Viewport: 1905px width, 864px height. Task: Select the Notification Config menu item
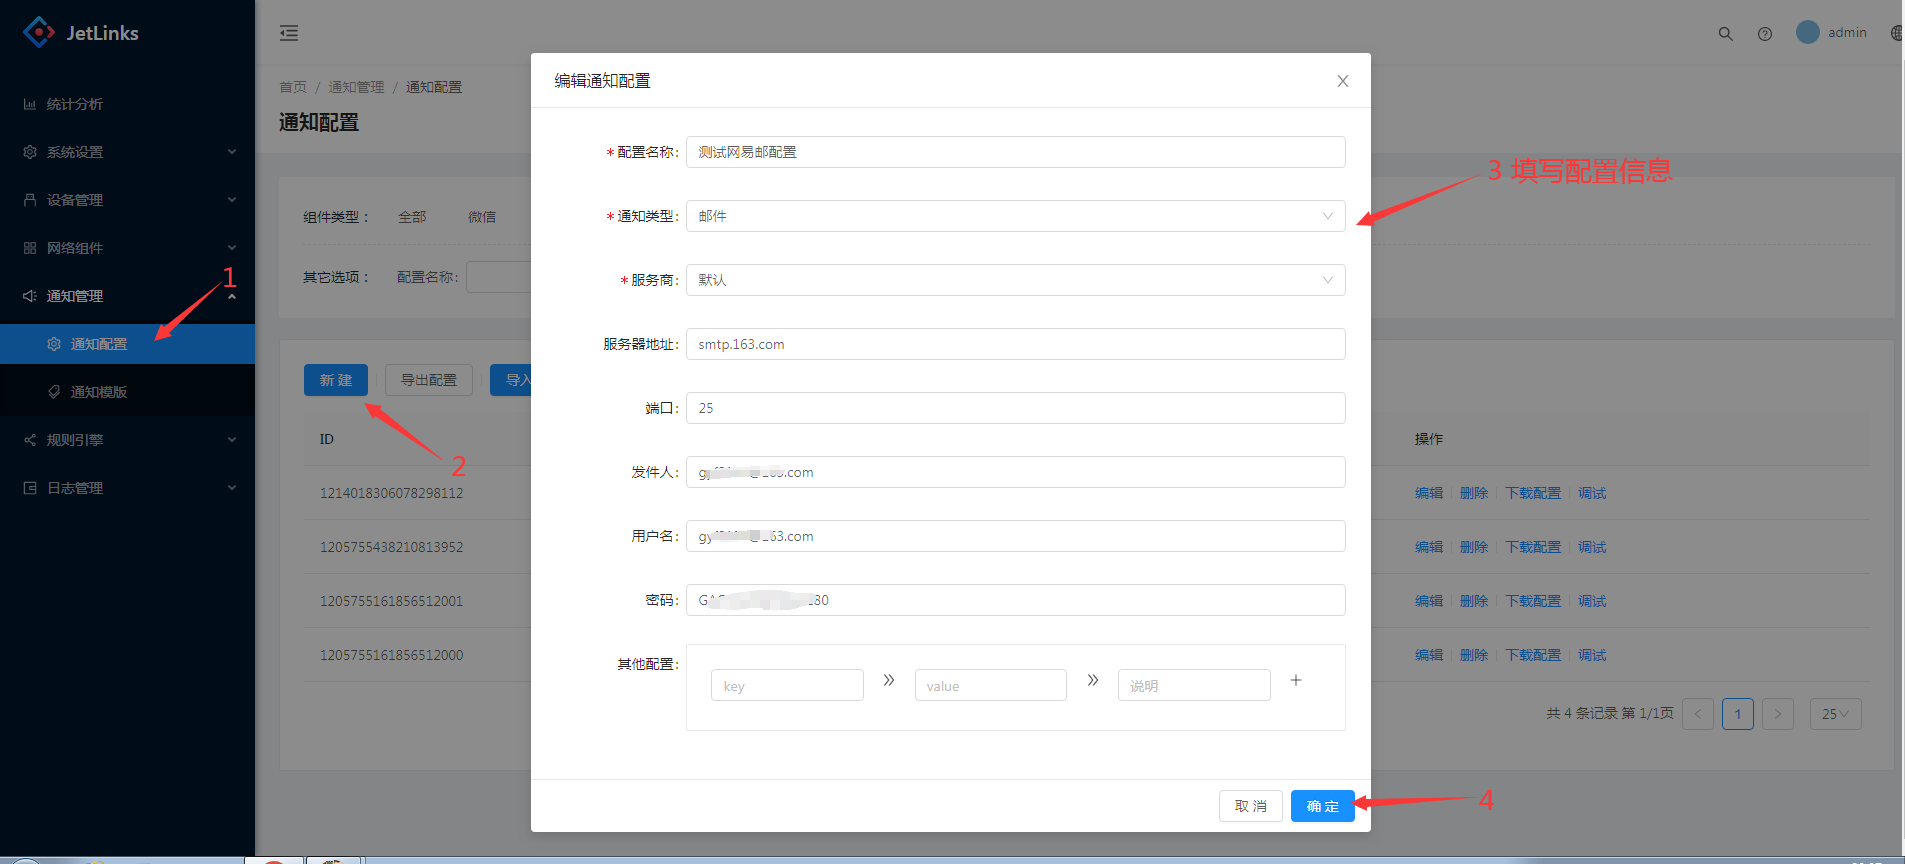click(x=99, y=344)
